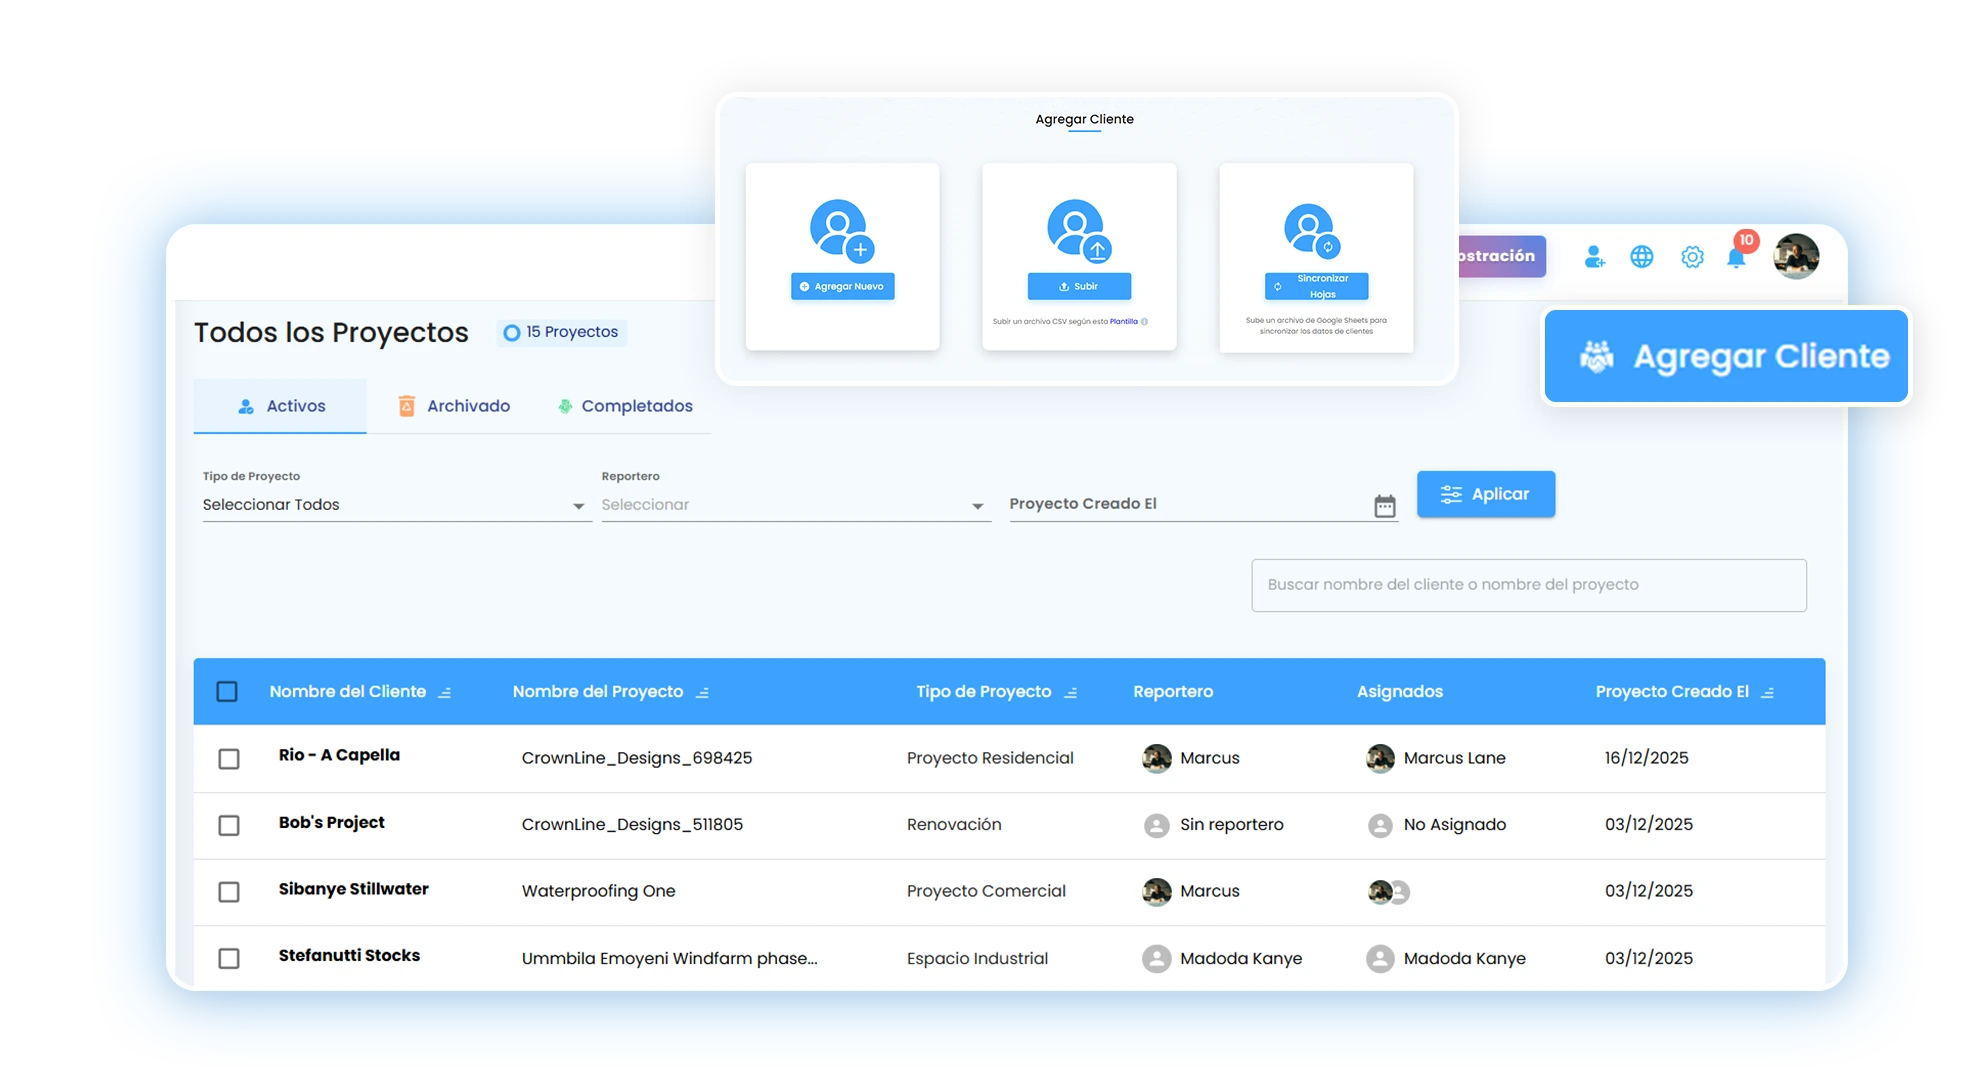Open the settings gear icon
Image resolution: width=1980 pixels, height=1080 pixels.
pyautogui.click(x=1692, y=257)
